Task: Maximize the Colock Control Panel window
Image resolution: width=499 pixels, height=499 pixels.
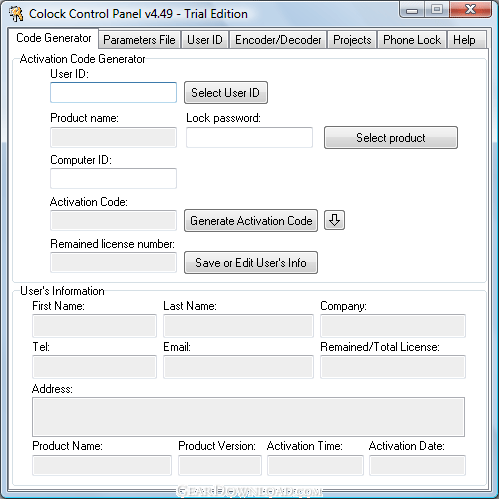Action: (437, 10)
